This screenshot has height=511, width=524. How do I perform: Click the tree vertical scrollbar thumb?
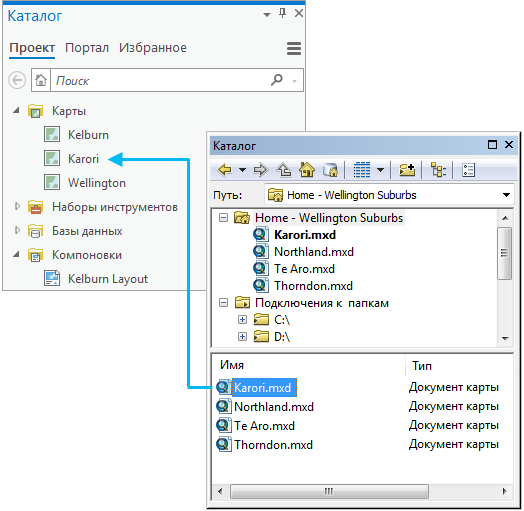tap(505, 253)
